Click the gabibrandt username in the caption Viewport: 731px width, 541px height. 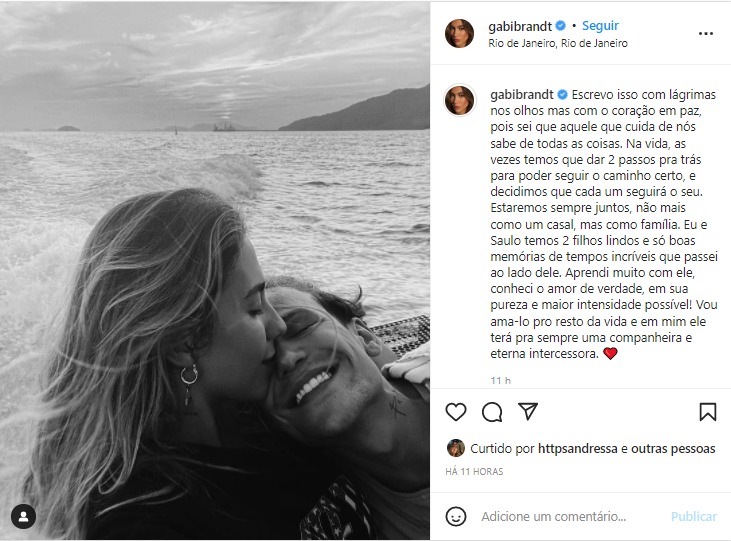(x=522, y=95)
